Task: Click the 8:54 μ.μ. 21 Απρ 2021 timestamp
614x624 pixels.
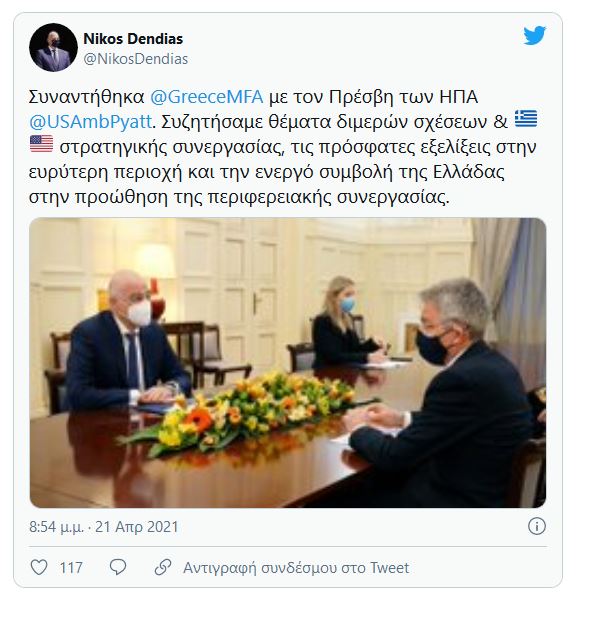Action: coord(103,526)
